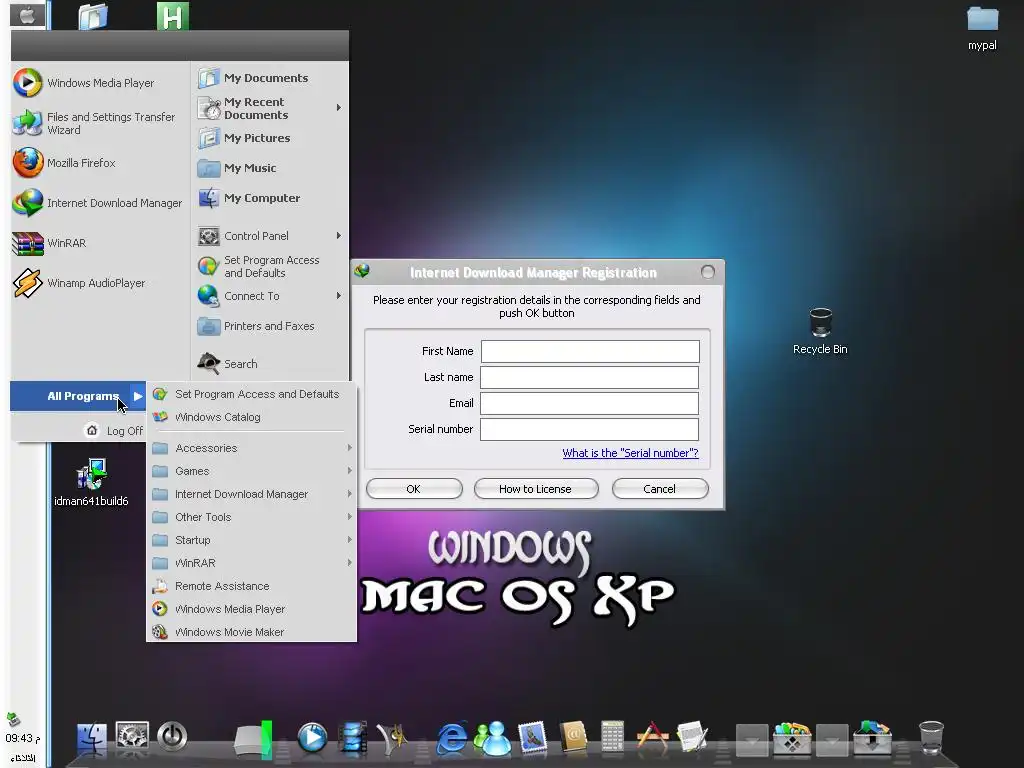The height and width of the screenshot is (768, 1024).
Task: Open System Preferences gear in dock
Action: click(132, 737)
